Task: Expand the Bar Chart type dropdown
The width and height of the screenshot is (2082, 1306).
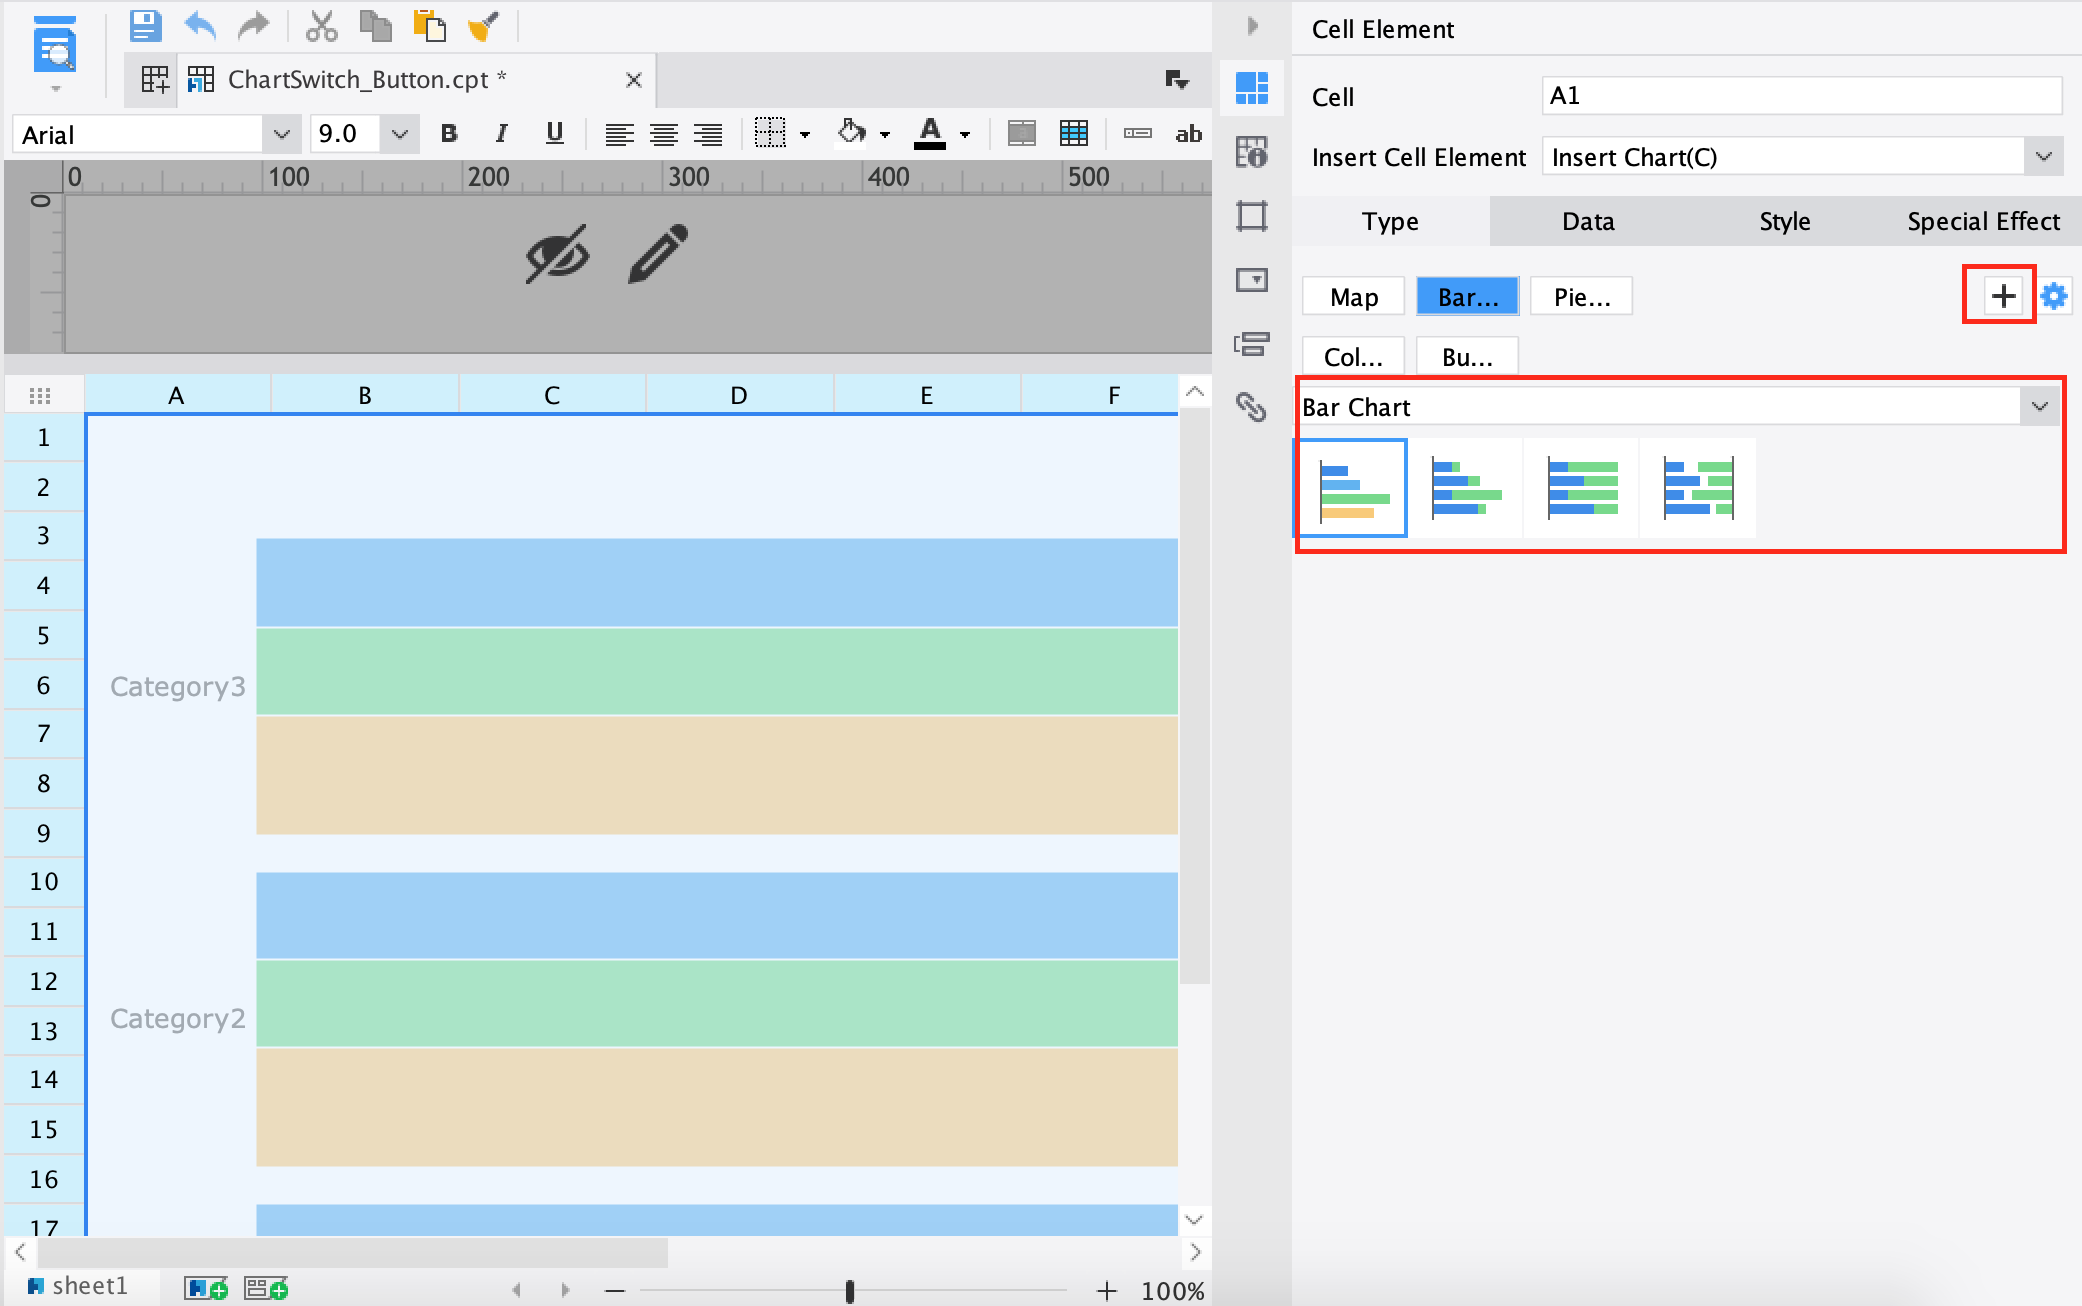Action: (2039, 407)
